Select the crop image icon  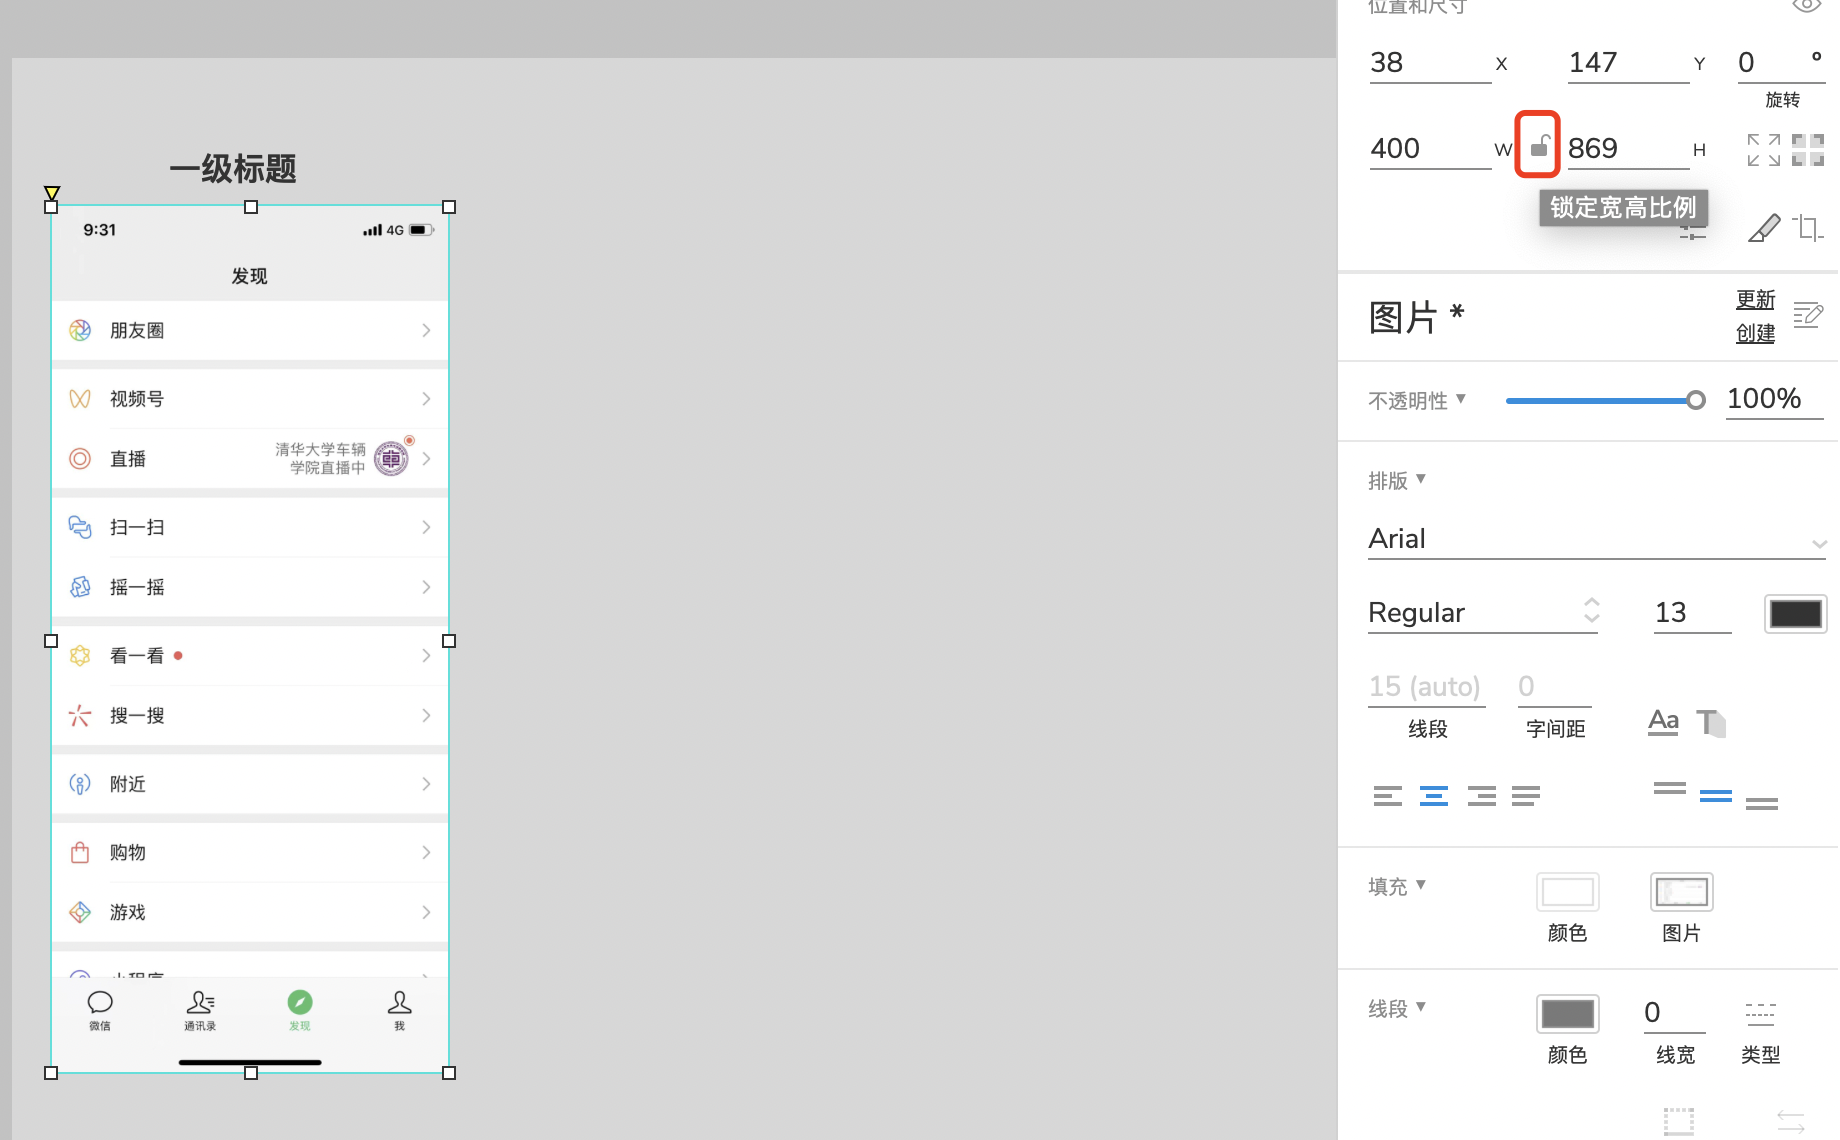tap(1808, 228)
